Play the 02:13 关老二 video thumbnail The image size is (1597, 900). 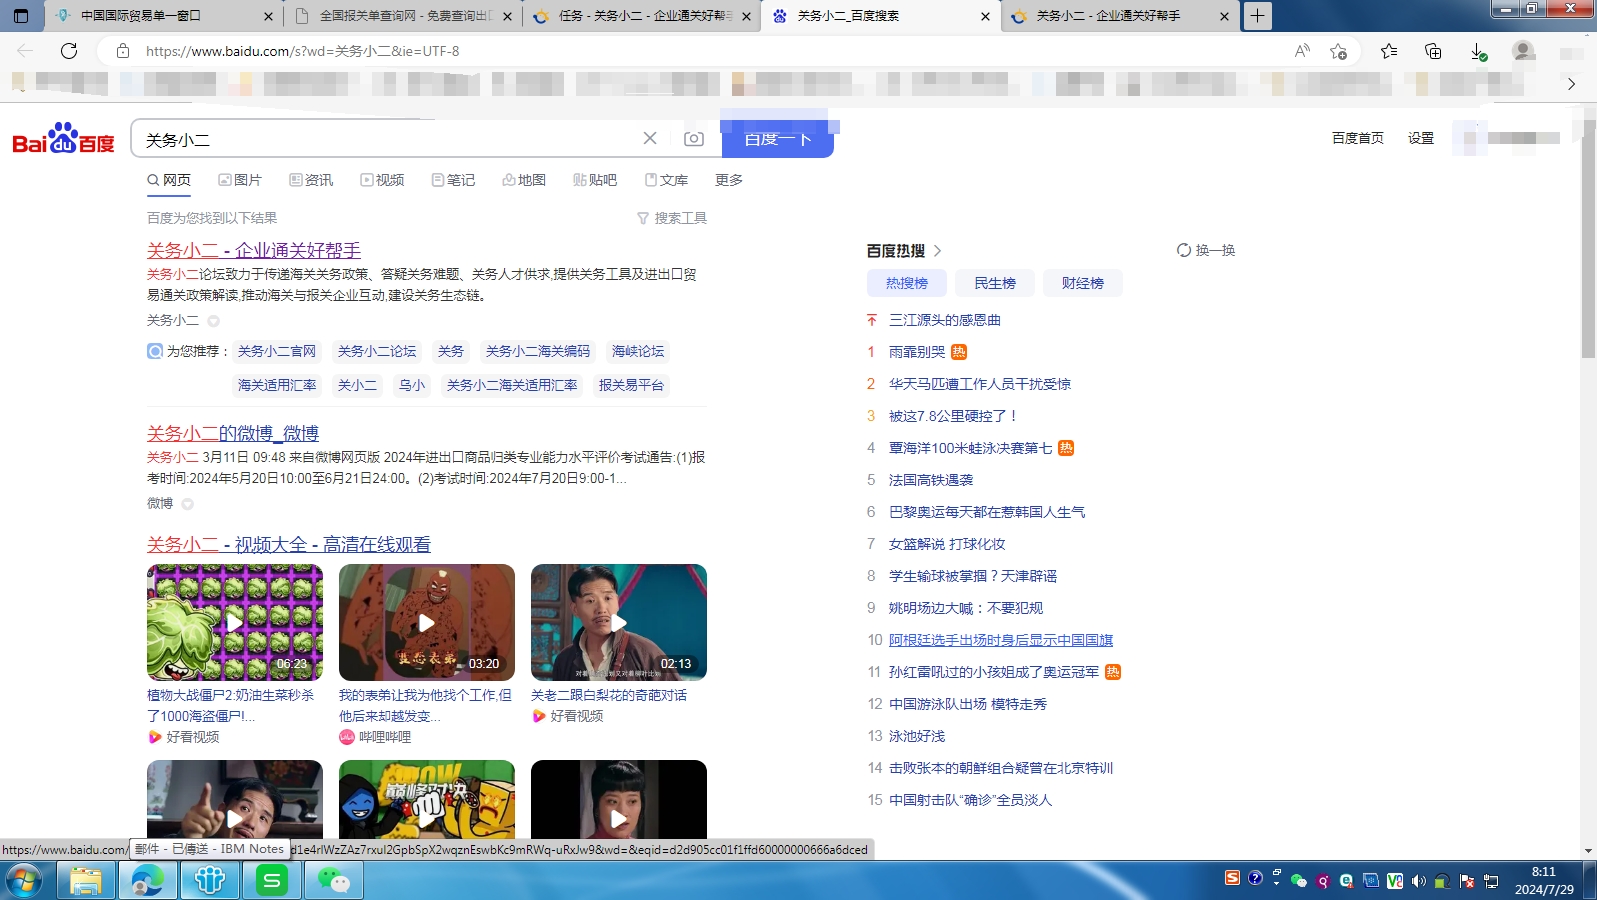(x=619, y=622)
